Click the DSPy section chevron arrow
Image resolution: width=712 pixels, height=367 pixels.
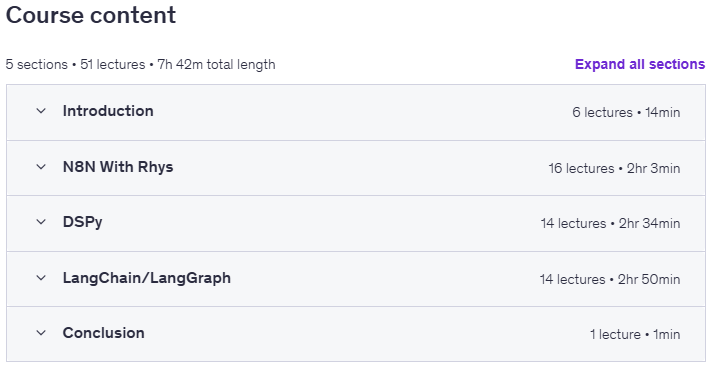(41, 222)
